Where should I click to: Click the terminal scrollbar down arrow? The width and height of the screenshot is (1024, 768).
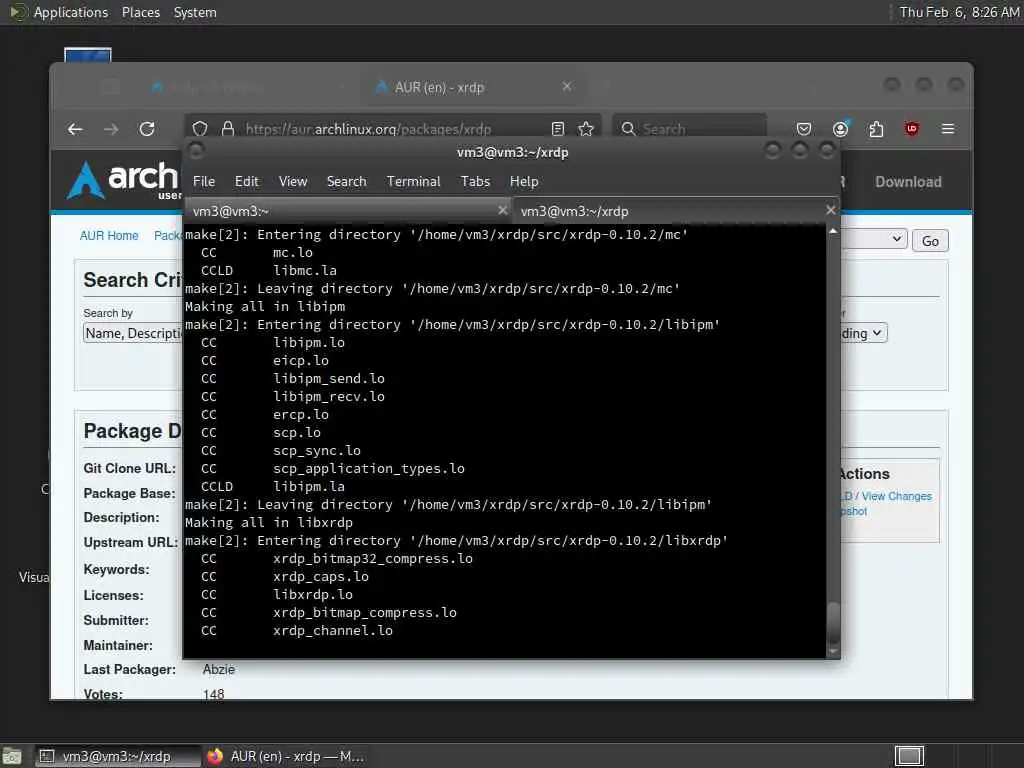coord(833,651)
